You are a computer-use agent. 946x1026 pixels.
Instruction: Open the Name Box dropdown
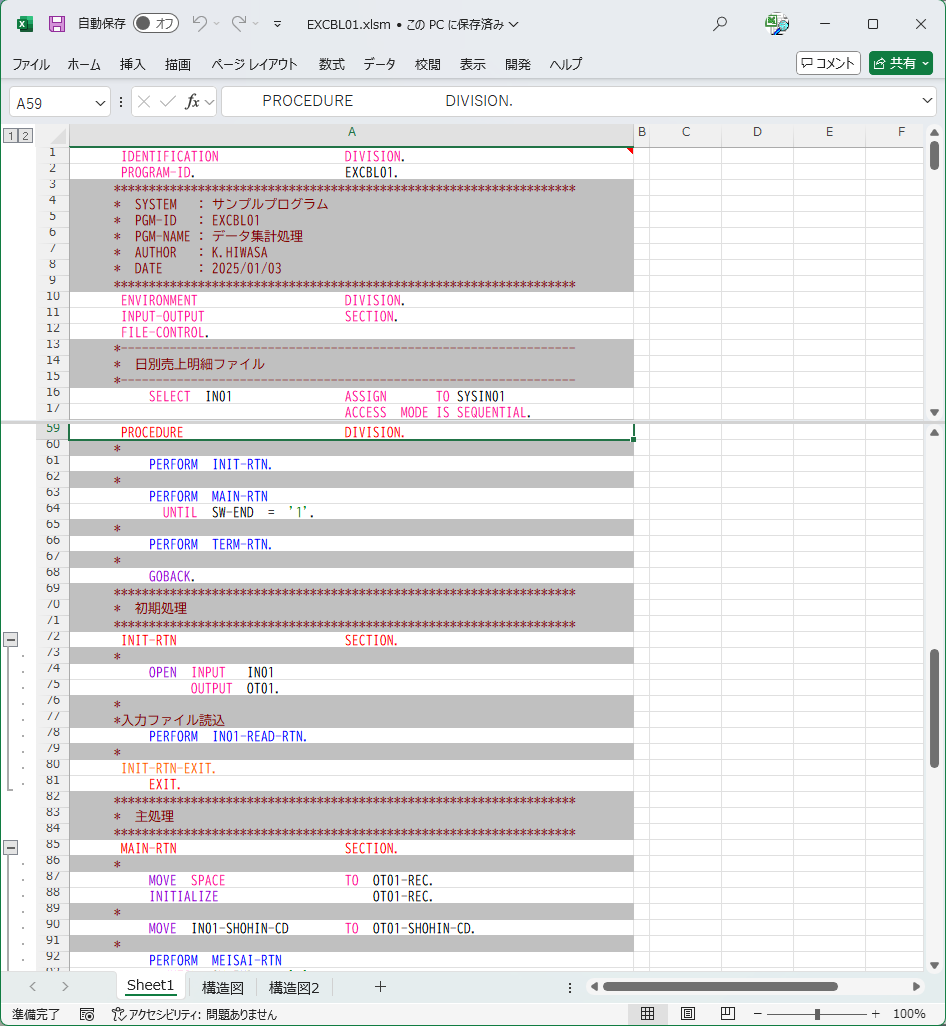(x=100, y=102)
